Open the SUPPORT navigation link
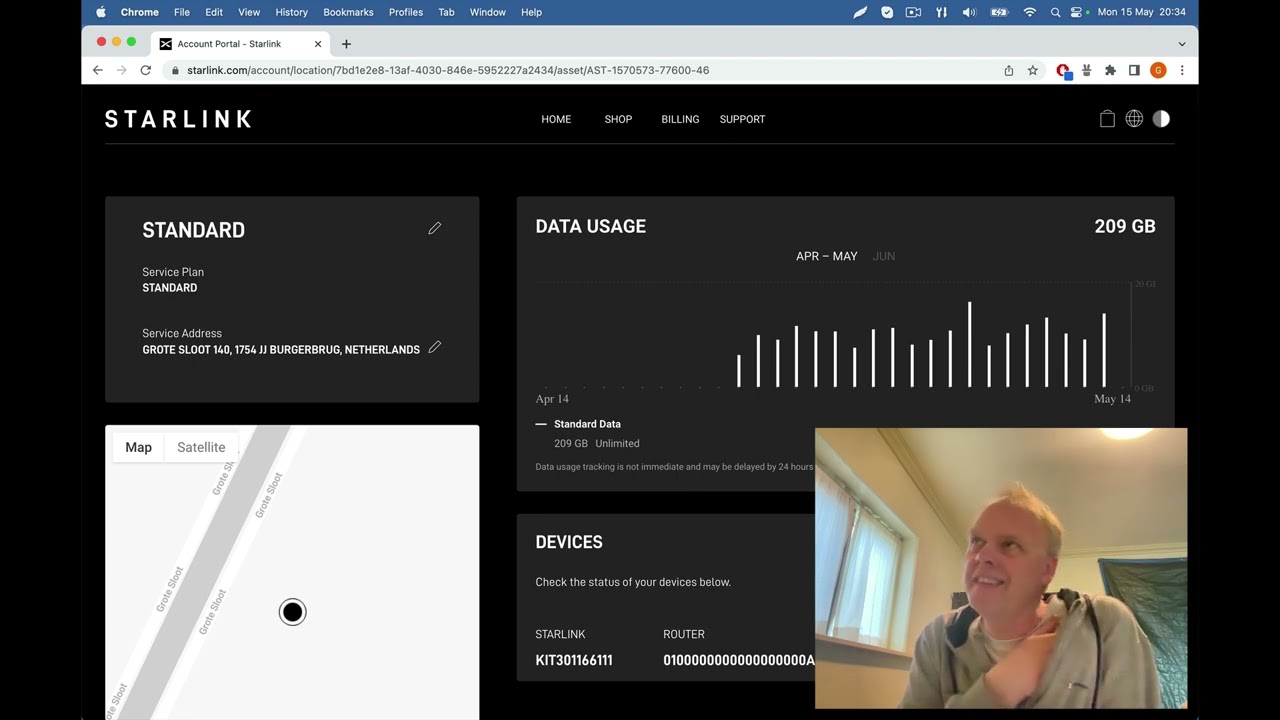Image resolution: width=1280 pixels, height=720 pixels. tap(742, 119)
